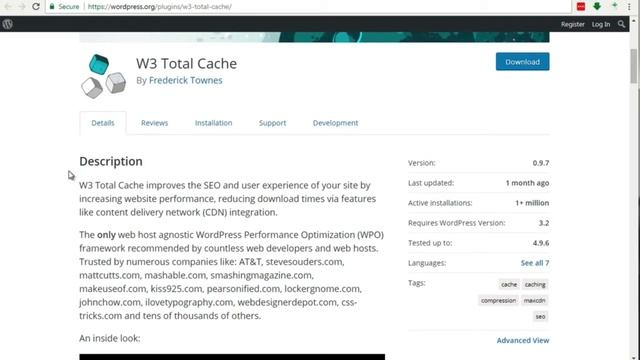Click the browser reload icon
The width and height of the screenshot is (640, 360).
[x=36, y=7]
